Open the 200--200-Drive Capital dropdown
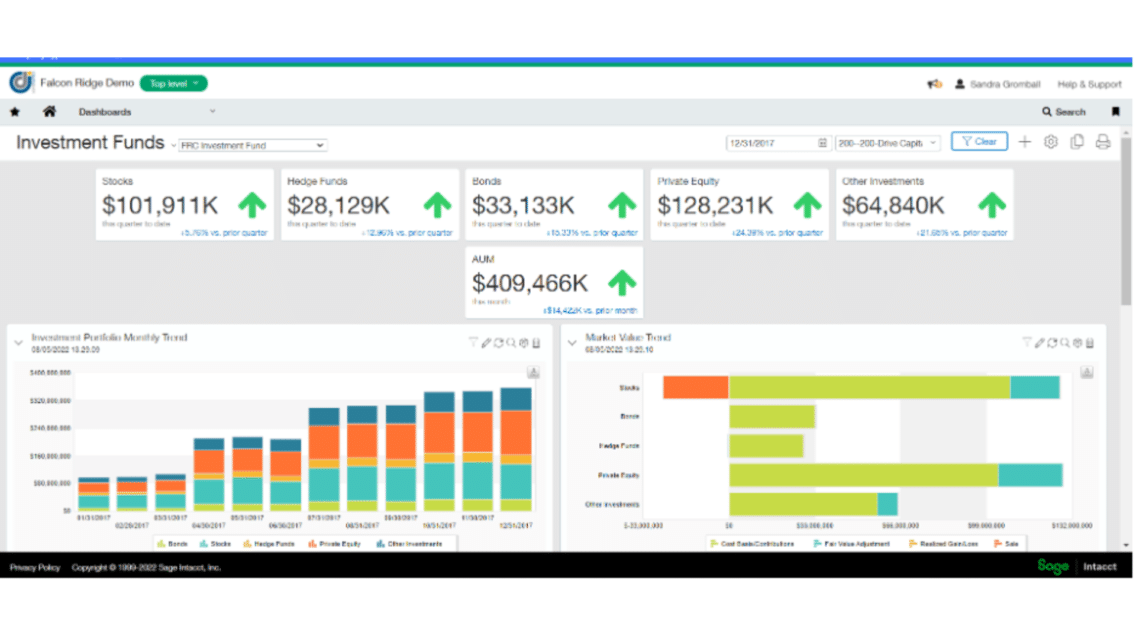The image size is (1136, 639). (888, 143)
